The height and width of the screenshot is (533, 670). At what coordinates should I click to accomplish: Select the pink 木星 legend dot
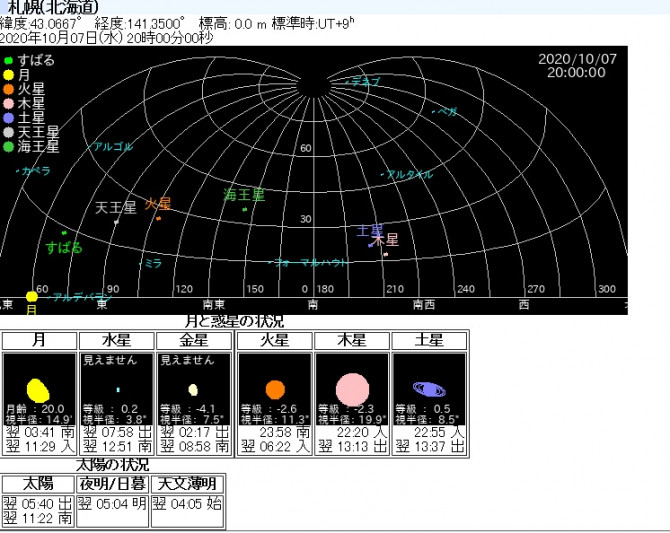click(x=9, y=104)
